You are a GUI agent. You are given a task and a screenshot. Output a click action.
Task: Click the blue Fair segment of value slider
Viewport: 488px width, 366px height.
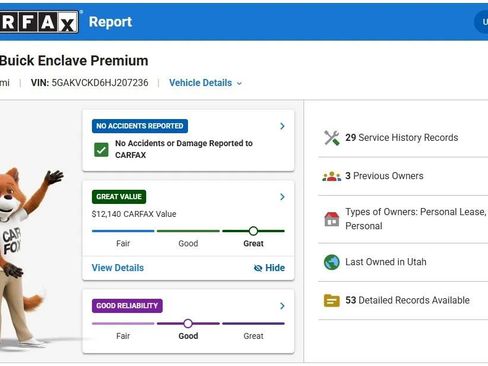tap(123, 231)
